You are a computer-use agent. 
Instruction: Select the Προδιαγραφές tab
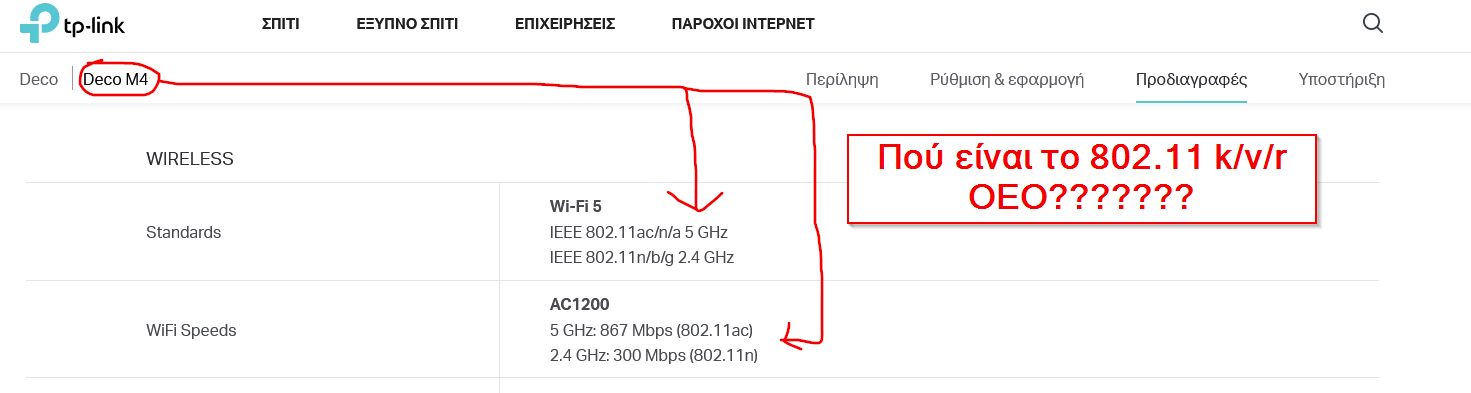[1191, 79]
